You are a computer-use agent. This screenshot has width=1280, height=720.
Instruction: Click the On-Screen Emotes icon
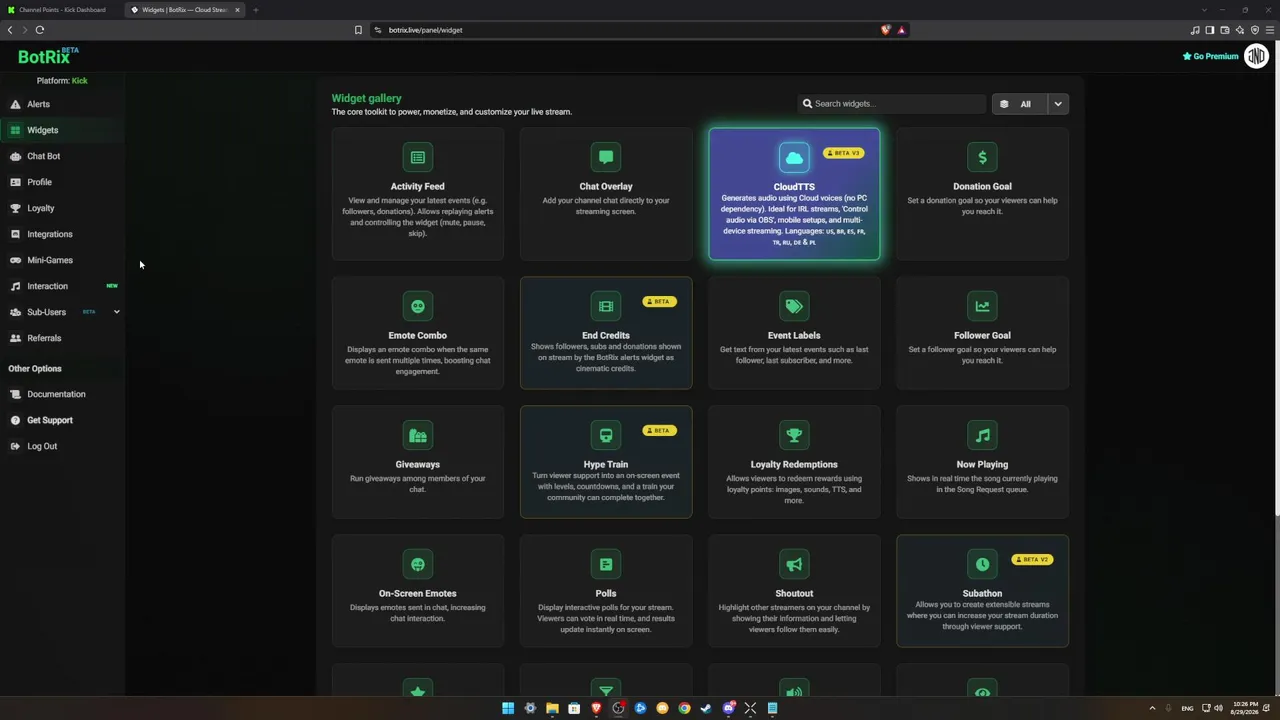point(418,564)
